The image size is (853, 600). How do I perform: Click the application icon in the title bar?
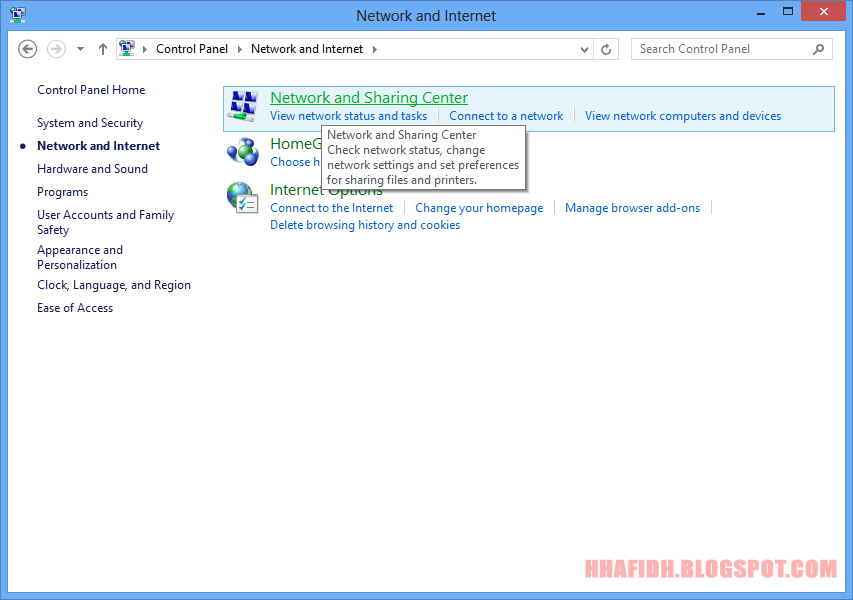[x=17, y=15]
